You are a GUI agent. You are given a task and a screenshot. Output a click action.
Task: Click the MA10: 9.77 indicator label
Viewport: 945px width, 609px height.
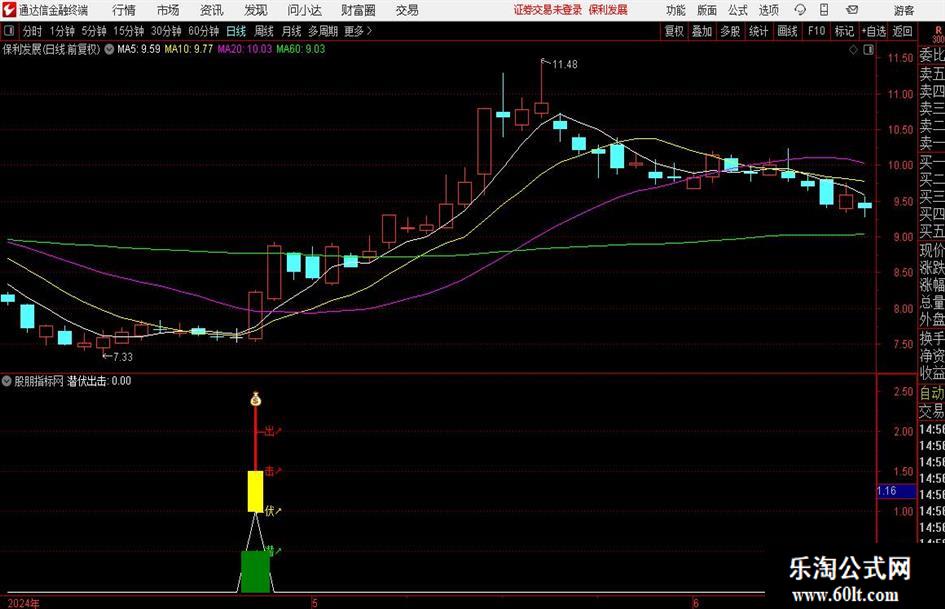click(x=189, y=49)
